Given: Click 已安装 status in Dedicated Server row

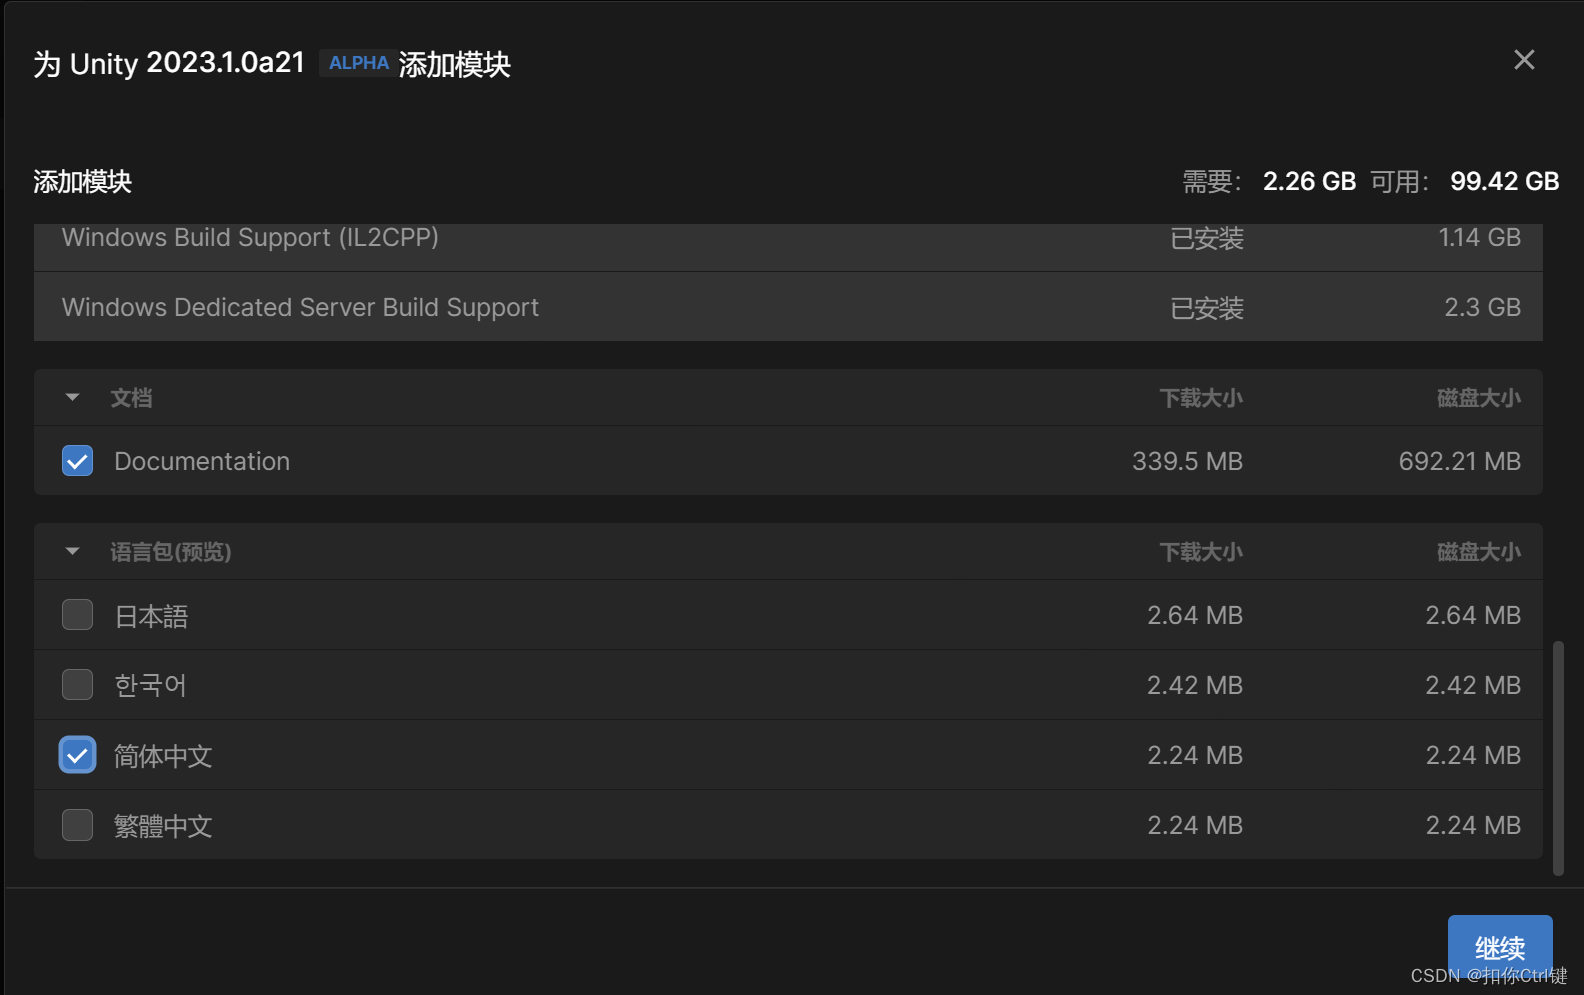Looking at the screenshot, I should tap(1207, 308).
